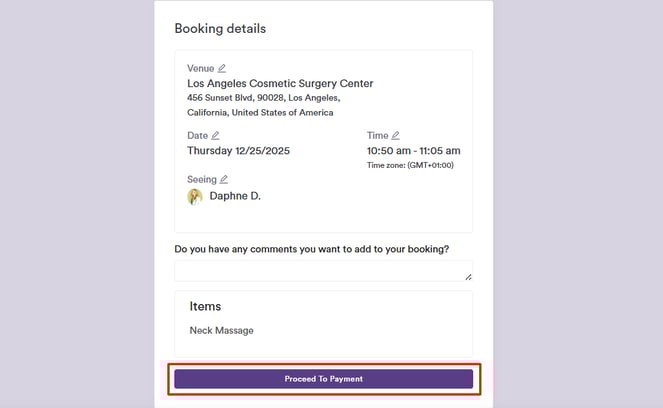Viewport: 663px width, 408px height.
Task: Select the 456 Sunset Blvd address line
Action: tap(263, 99)
